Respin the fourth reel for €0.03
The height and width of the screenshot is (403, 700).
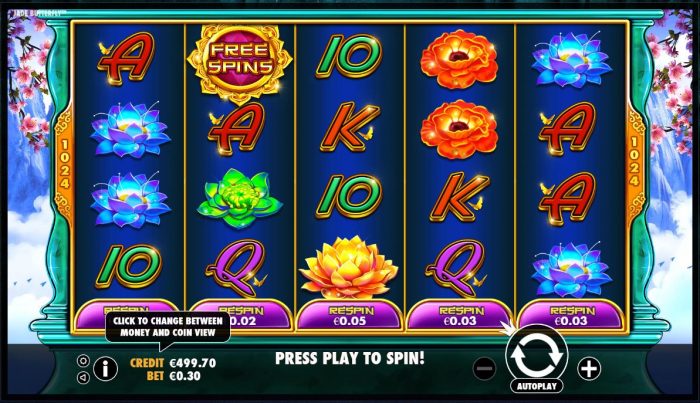(460, 316)
